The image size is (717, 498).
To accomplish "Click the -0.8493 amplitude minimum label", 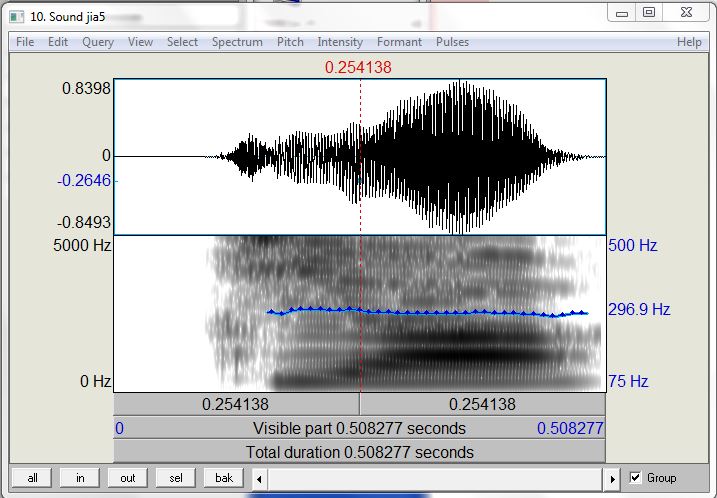I will point(84,223).
